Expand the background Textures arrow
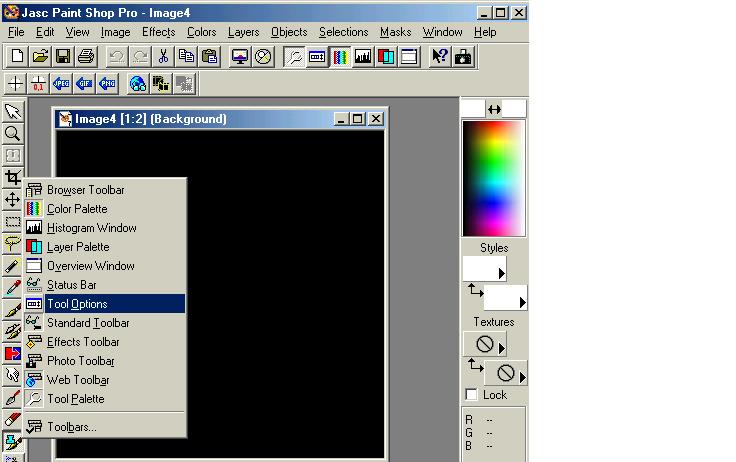The image size is (736, 462). tap(522, 376)
